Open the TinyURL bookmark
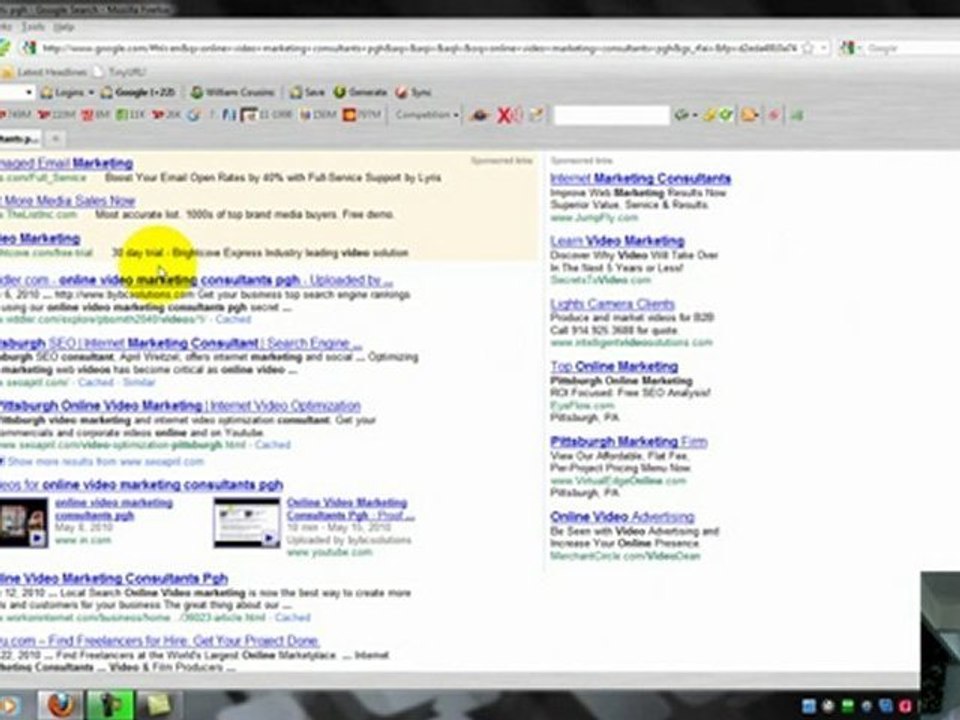 [x=119, y=72]
